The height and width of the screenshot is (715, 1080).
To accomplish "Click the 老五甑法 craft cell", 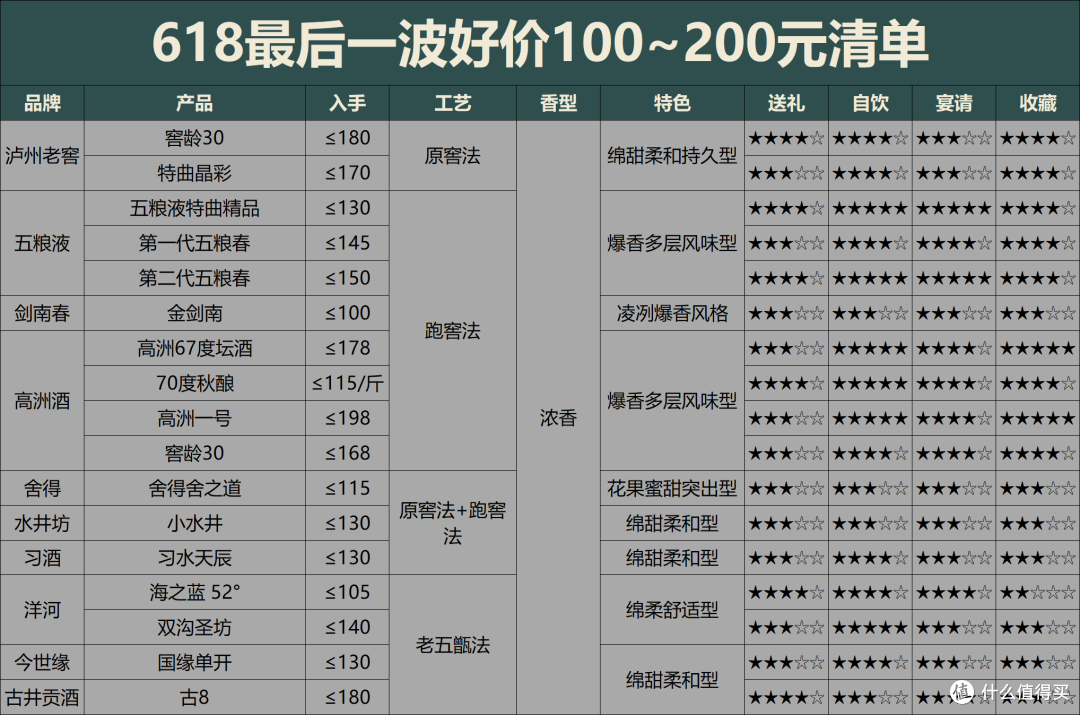I will coord(453,645).
